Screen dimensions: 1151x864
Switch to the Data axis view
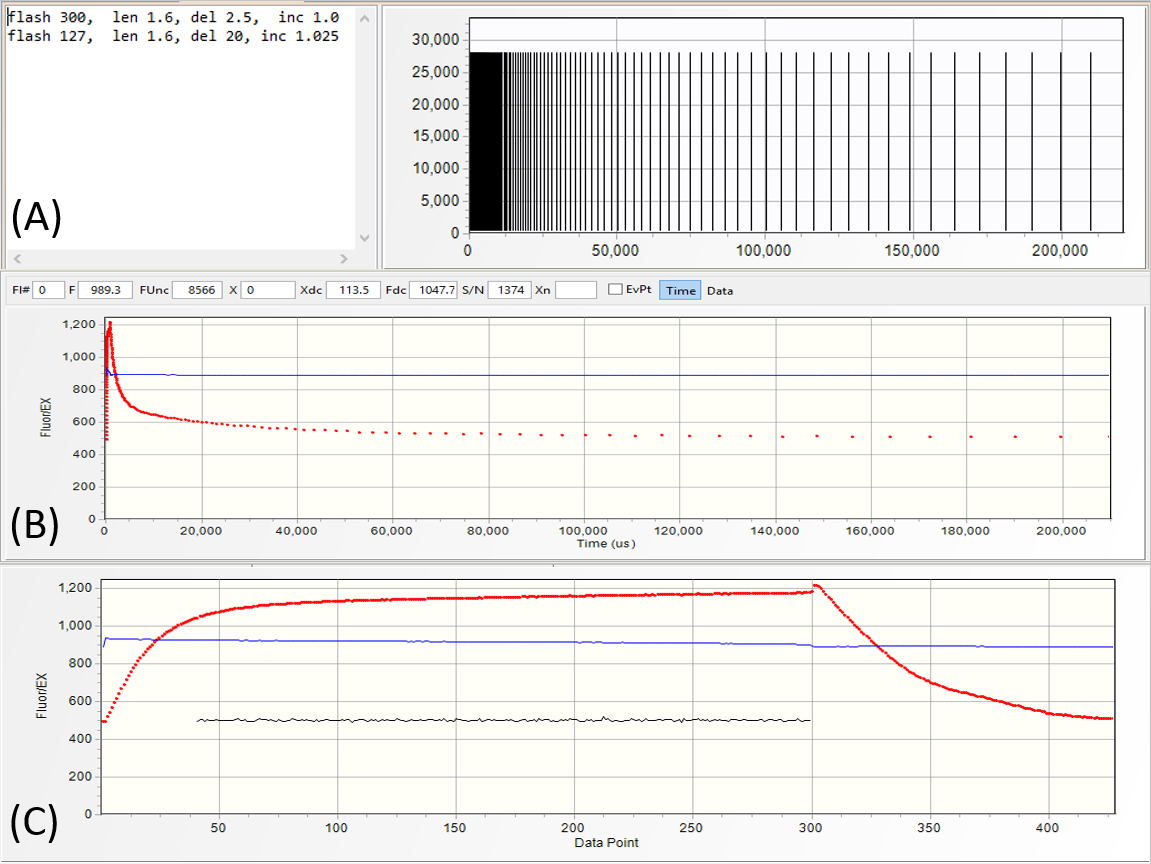click(720, 290)
